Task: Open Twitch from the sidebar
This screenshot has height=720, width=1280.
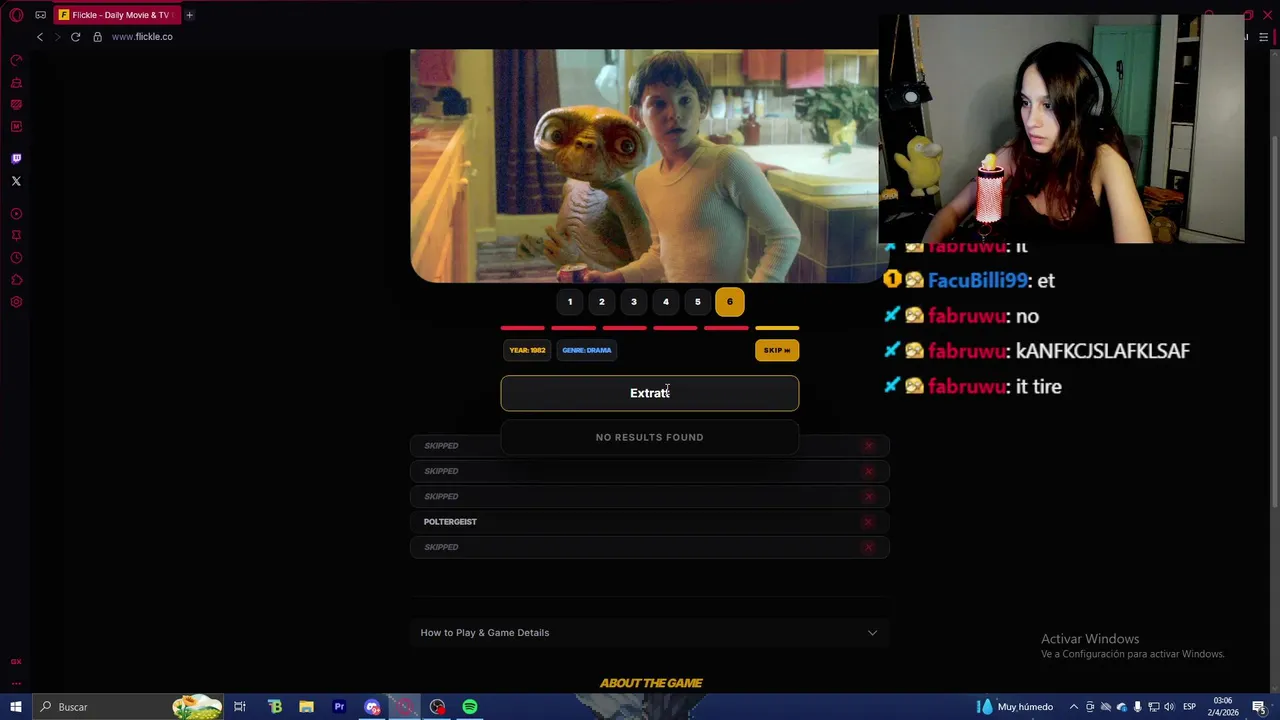Action: point(16,159)
